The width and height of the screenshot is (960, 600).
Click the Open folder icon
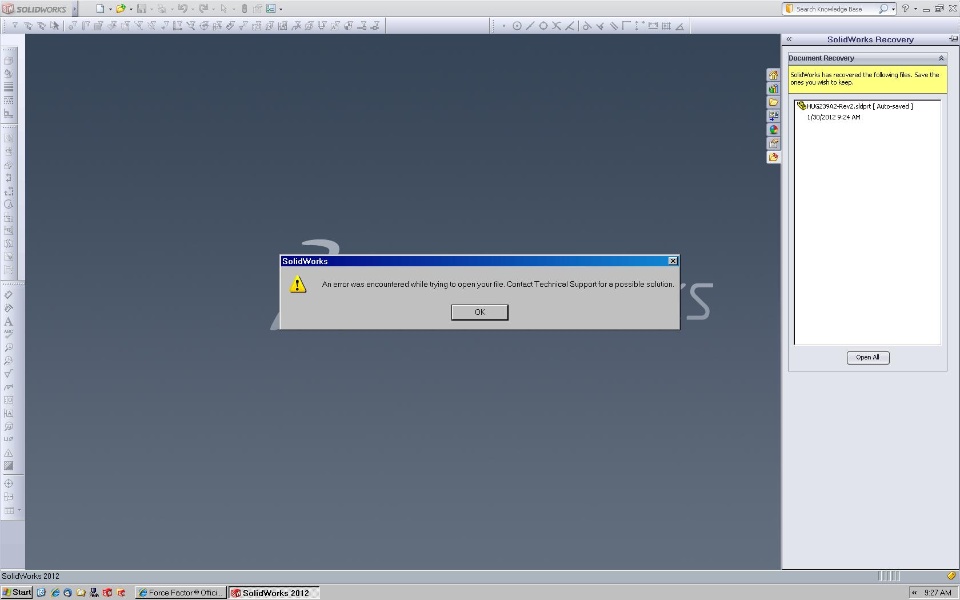pos(121,9)
